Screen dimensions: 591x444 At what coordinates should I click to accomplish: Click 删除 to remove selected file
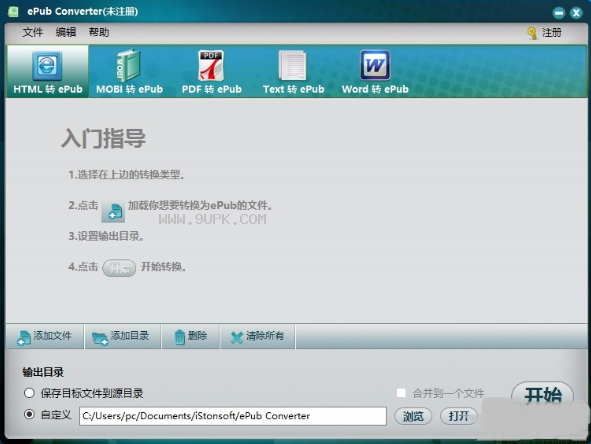tap(191, 336)
